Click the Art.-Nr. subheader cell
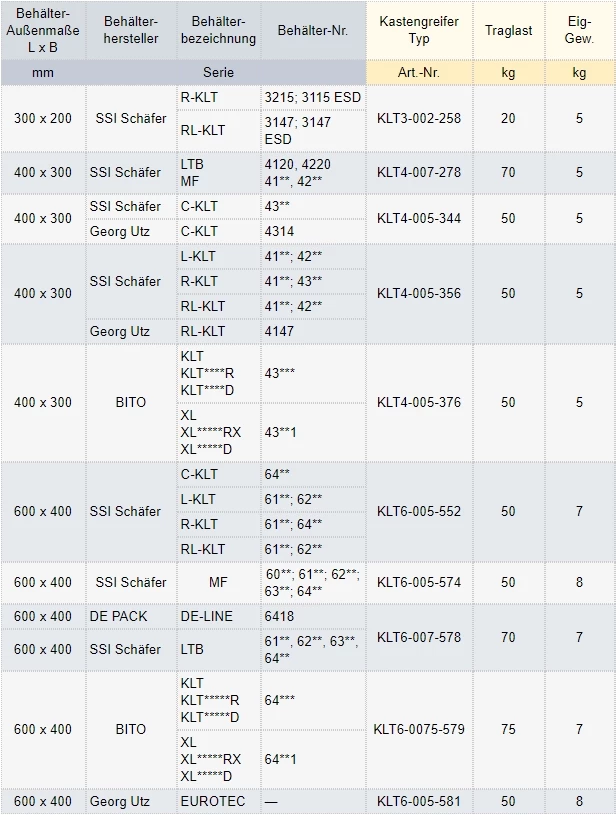This screenshot has width=616, height=815. click(419, 73)
